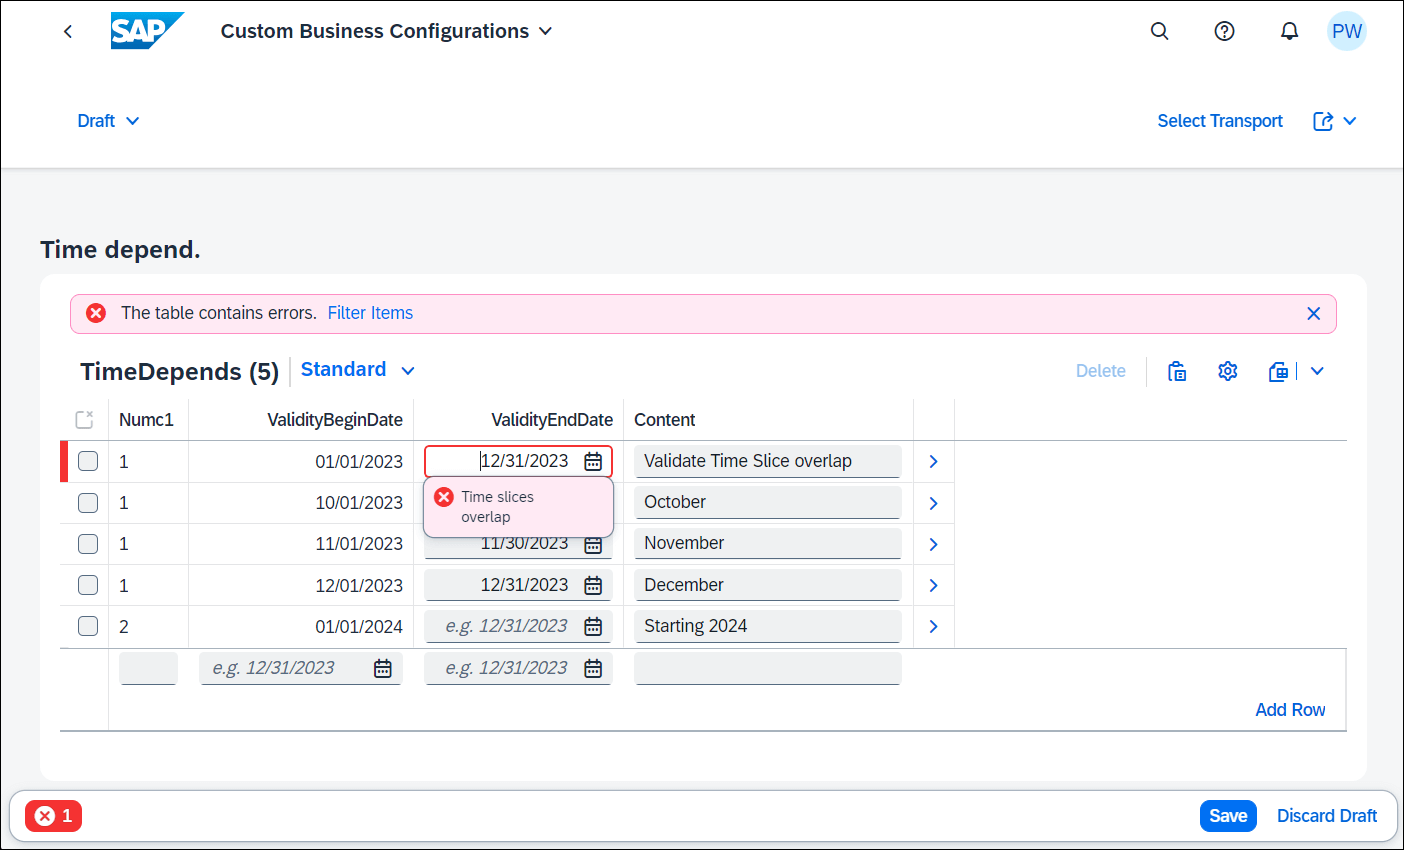The image size is (1404, 850).
Task: Export the table to spreadsheet
Action: [x=1277, y=371]
